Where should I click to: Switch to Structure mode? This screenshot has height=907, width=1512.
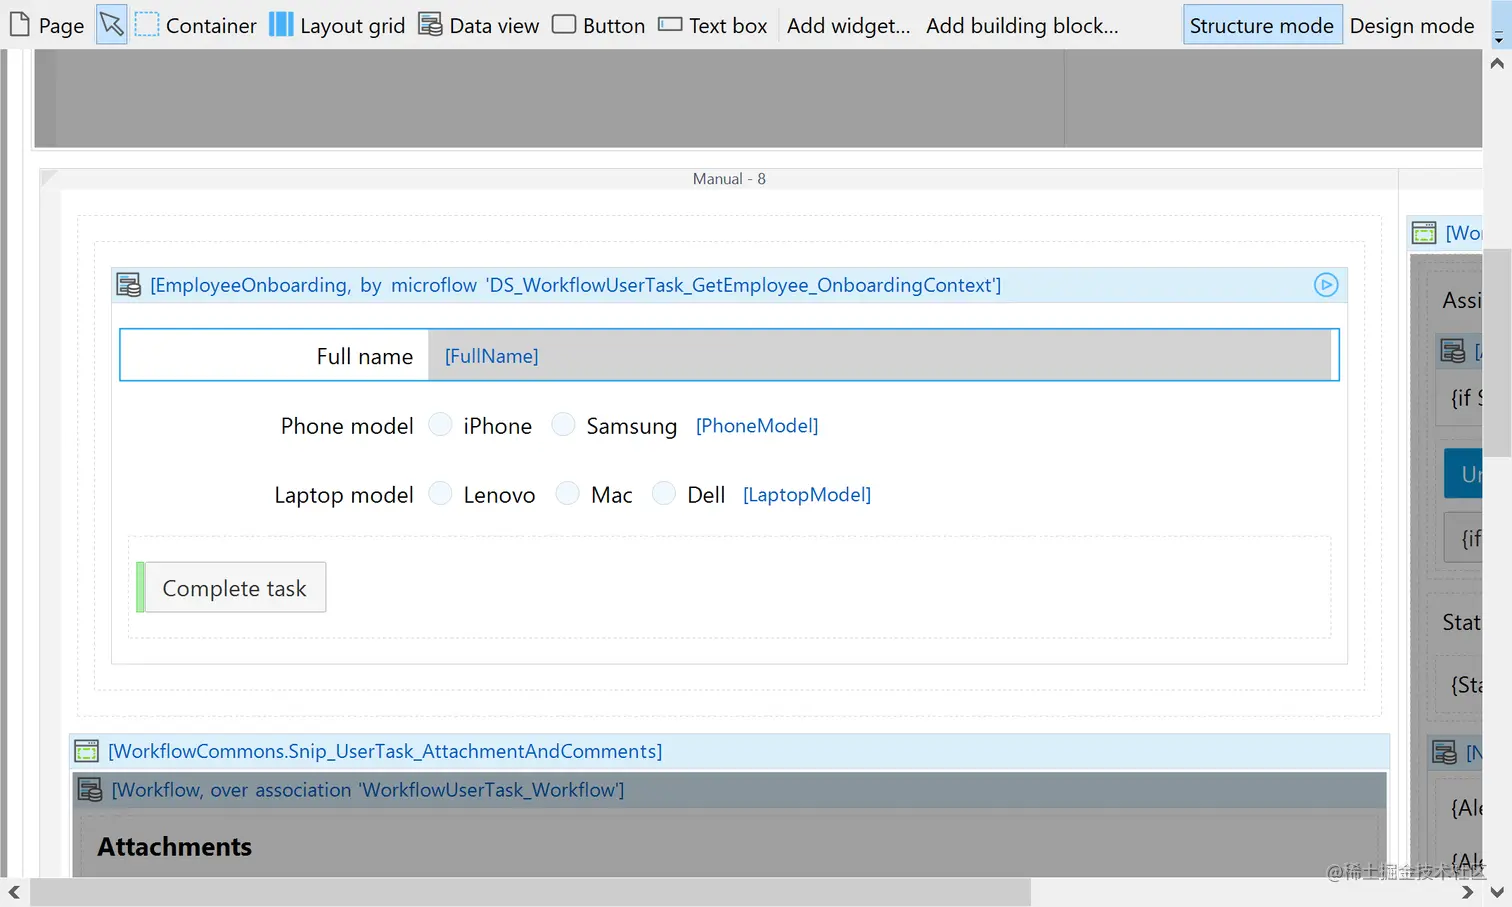[x=1262, y=25]
